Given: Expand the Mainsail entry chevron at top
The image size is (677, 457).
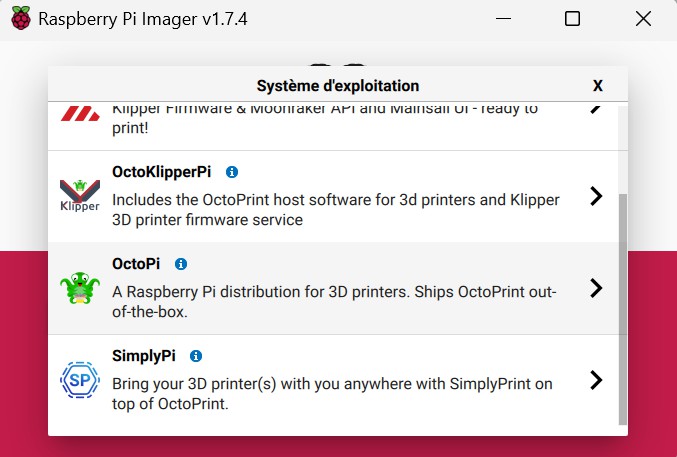Looking at the screenshot, I should click(596, 108).
